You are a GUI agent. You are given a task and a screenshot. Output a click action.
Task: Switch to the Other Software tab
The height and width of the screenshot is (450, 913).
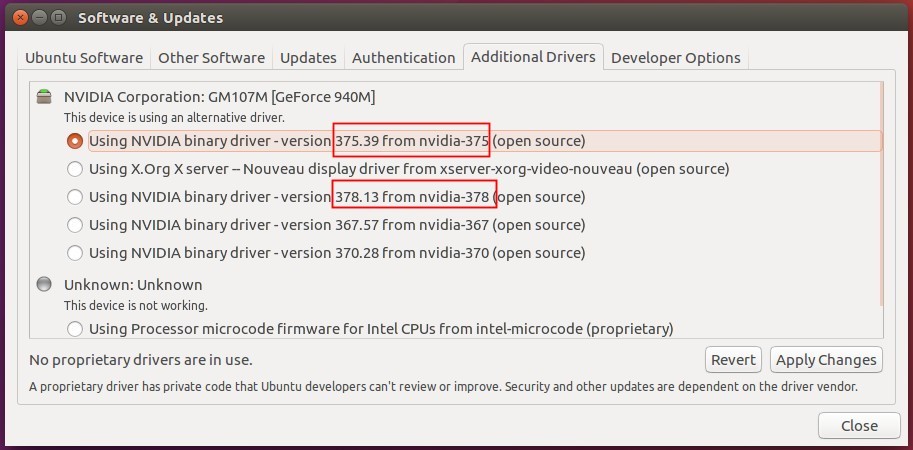(x=211, y=58)
